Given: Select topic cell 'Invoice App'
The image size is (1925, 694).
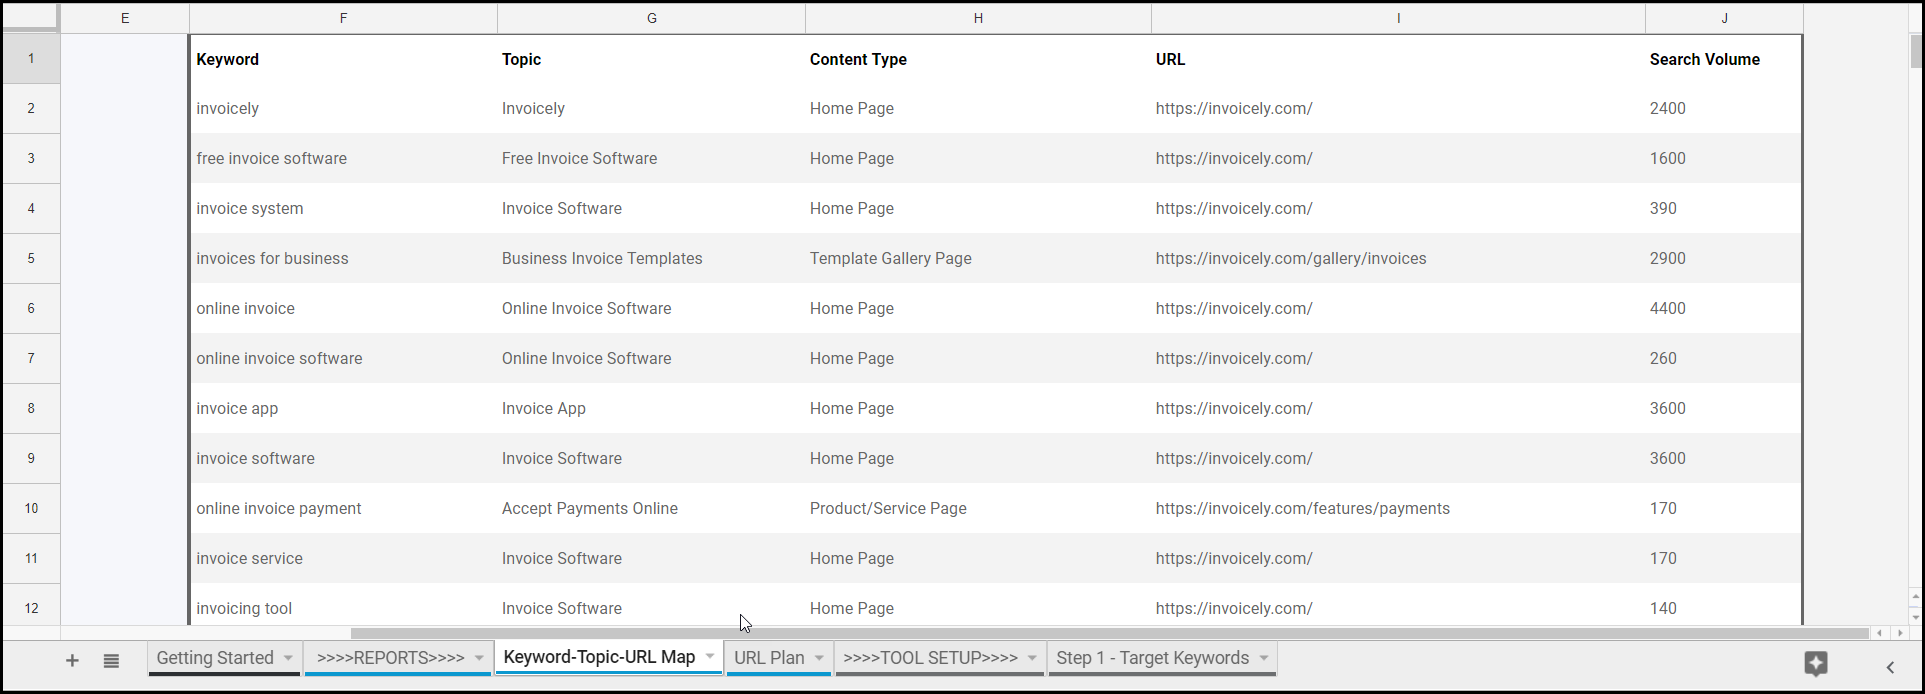Looking at the screenshot, I should click(651, 409).
